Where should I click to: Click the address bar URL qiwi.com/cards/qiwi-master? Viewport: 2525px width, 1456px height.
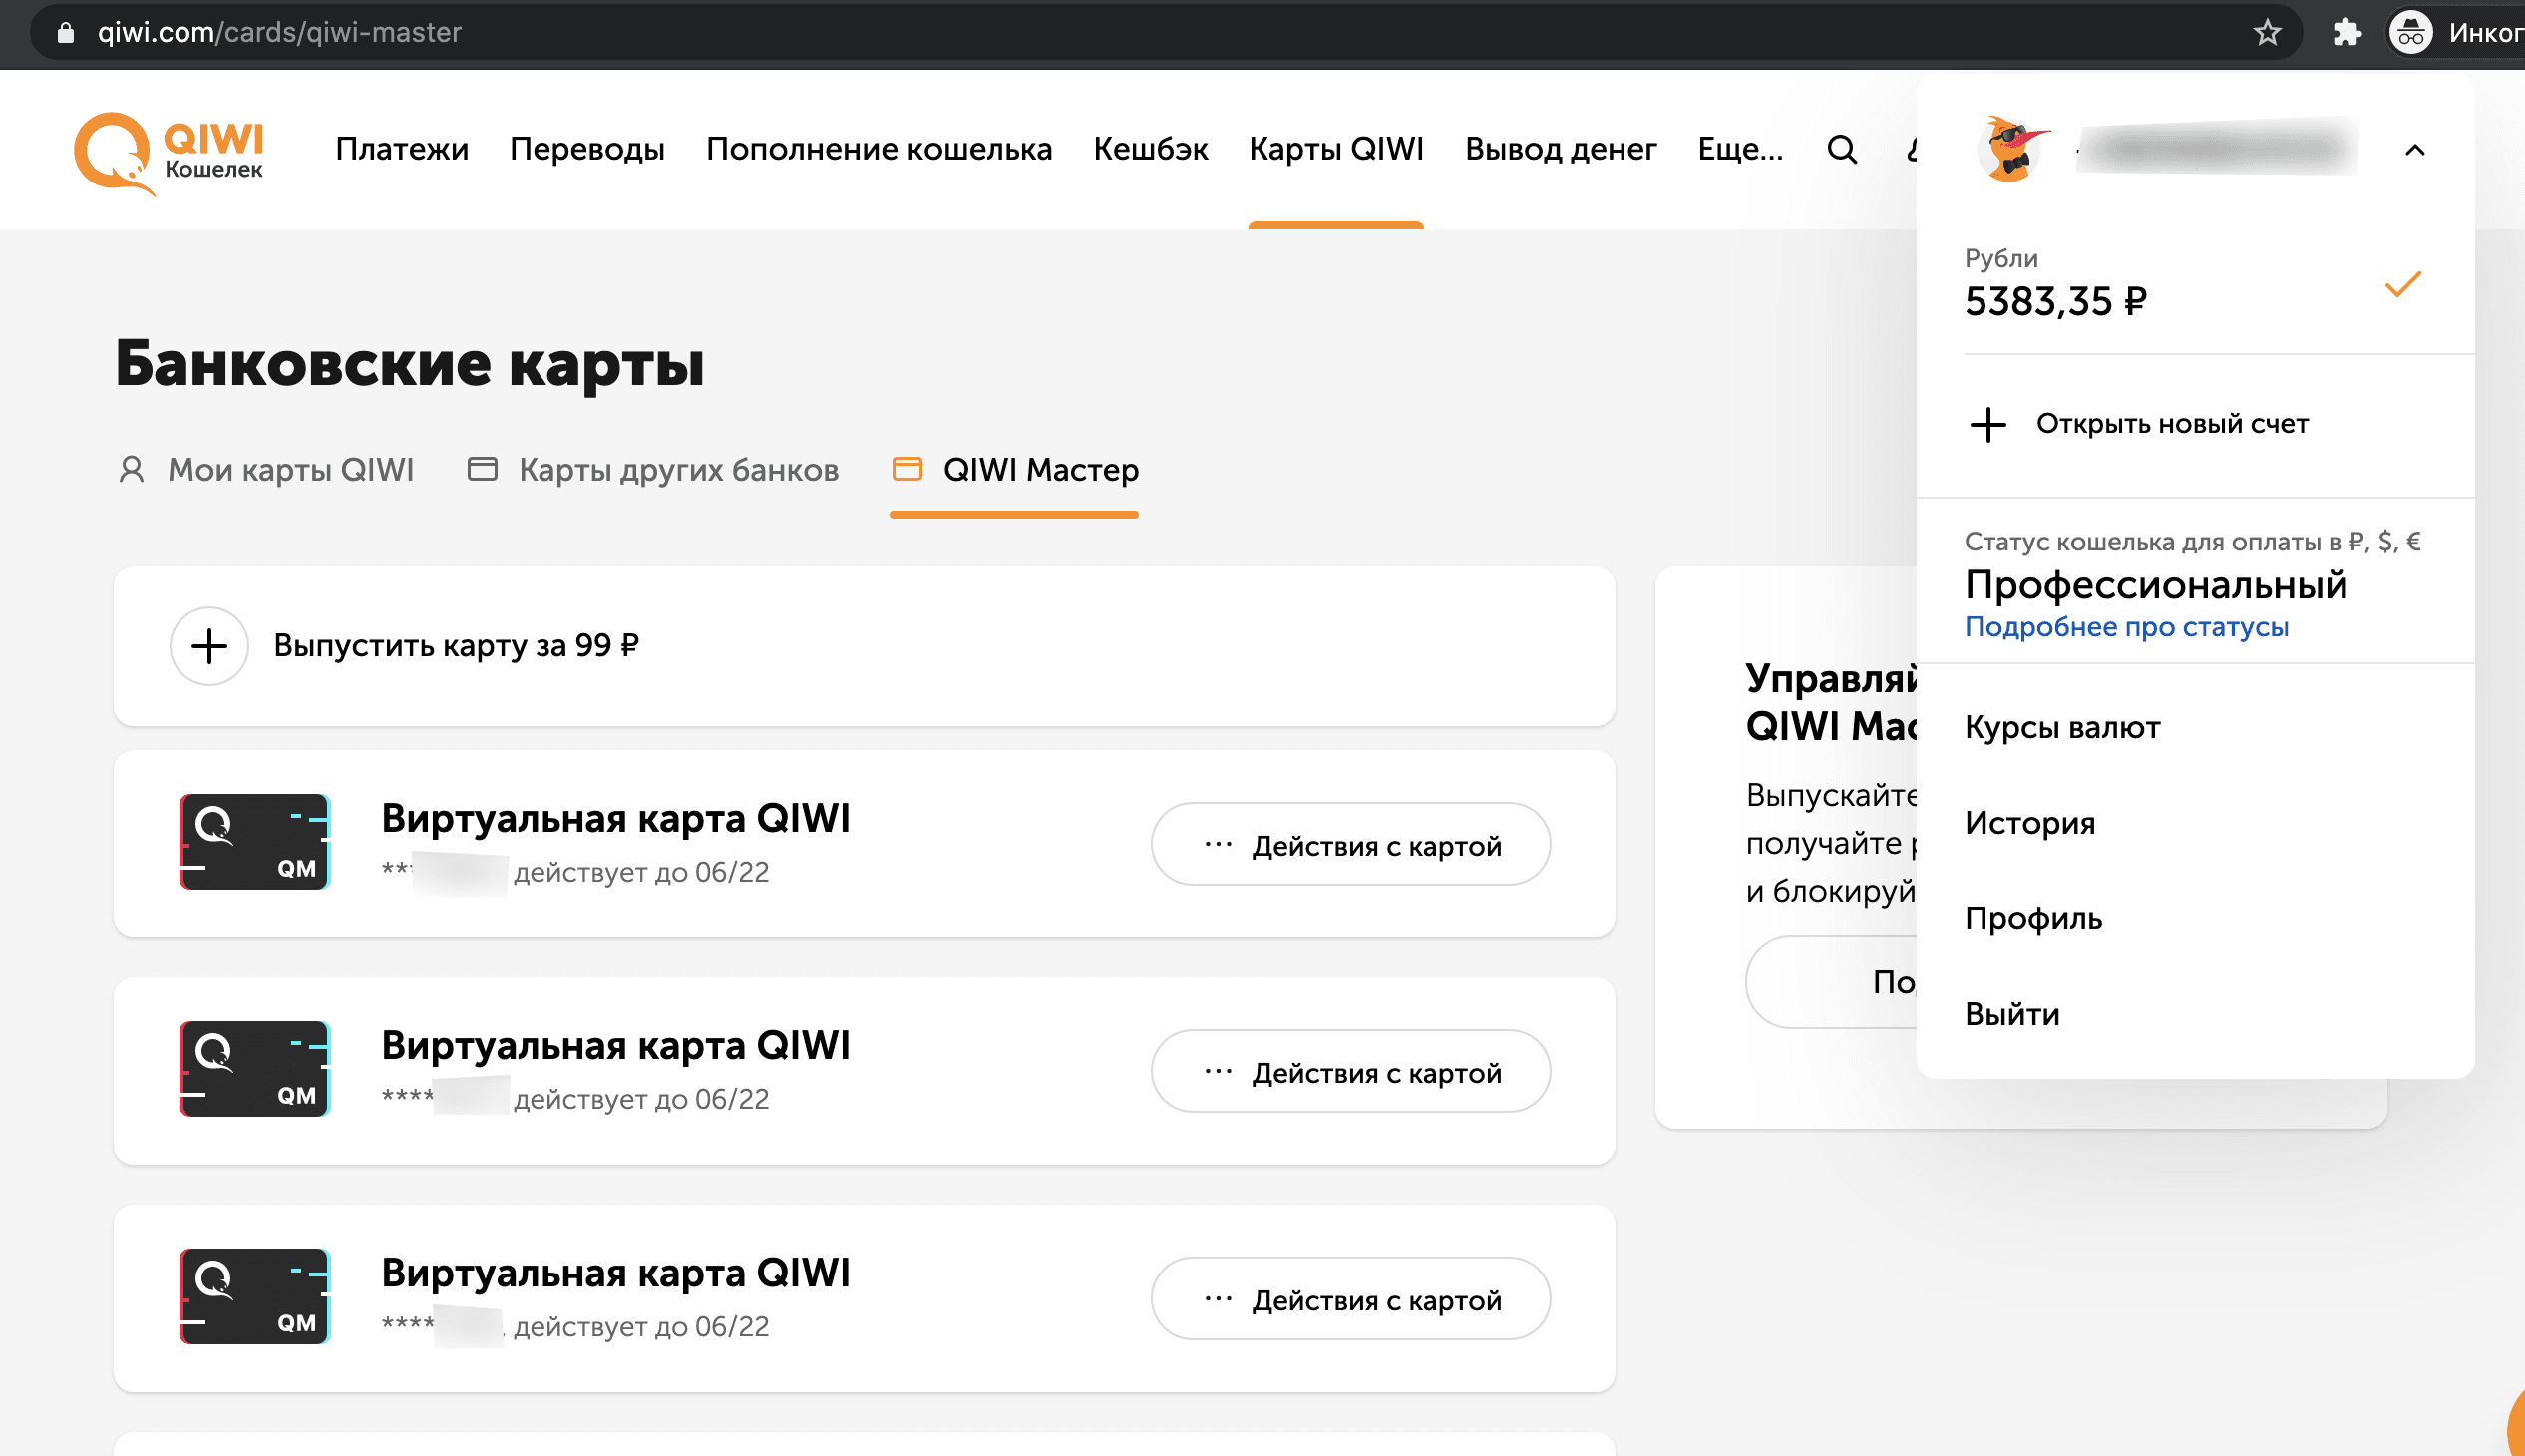tap(280, 32)
